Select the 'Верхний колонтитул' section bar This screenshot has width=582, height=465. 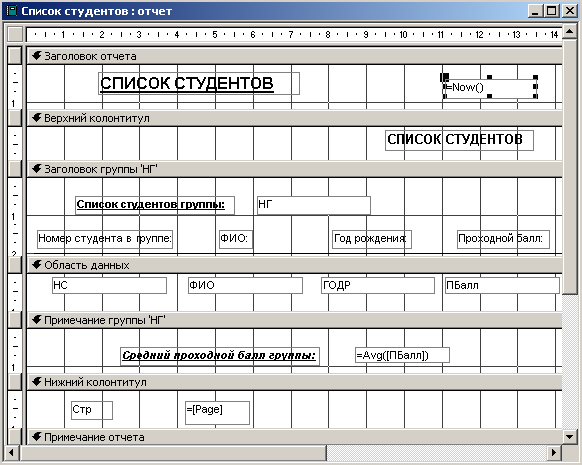295,118
